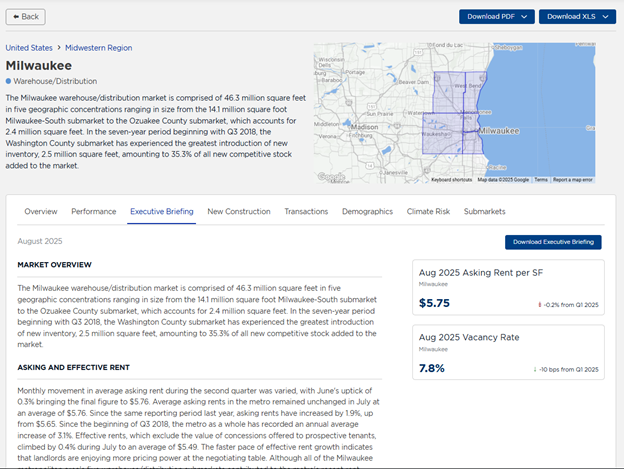The image size is (624, 469).
Task: Switch to the Climate Risk tab
Action: [x=428, y=212]
